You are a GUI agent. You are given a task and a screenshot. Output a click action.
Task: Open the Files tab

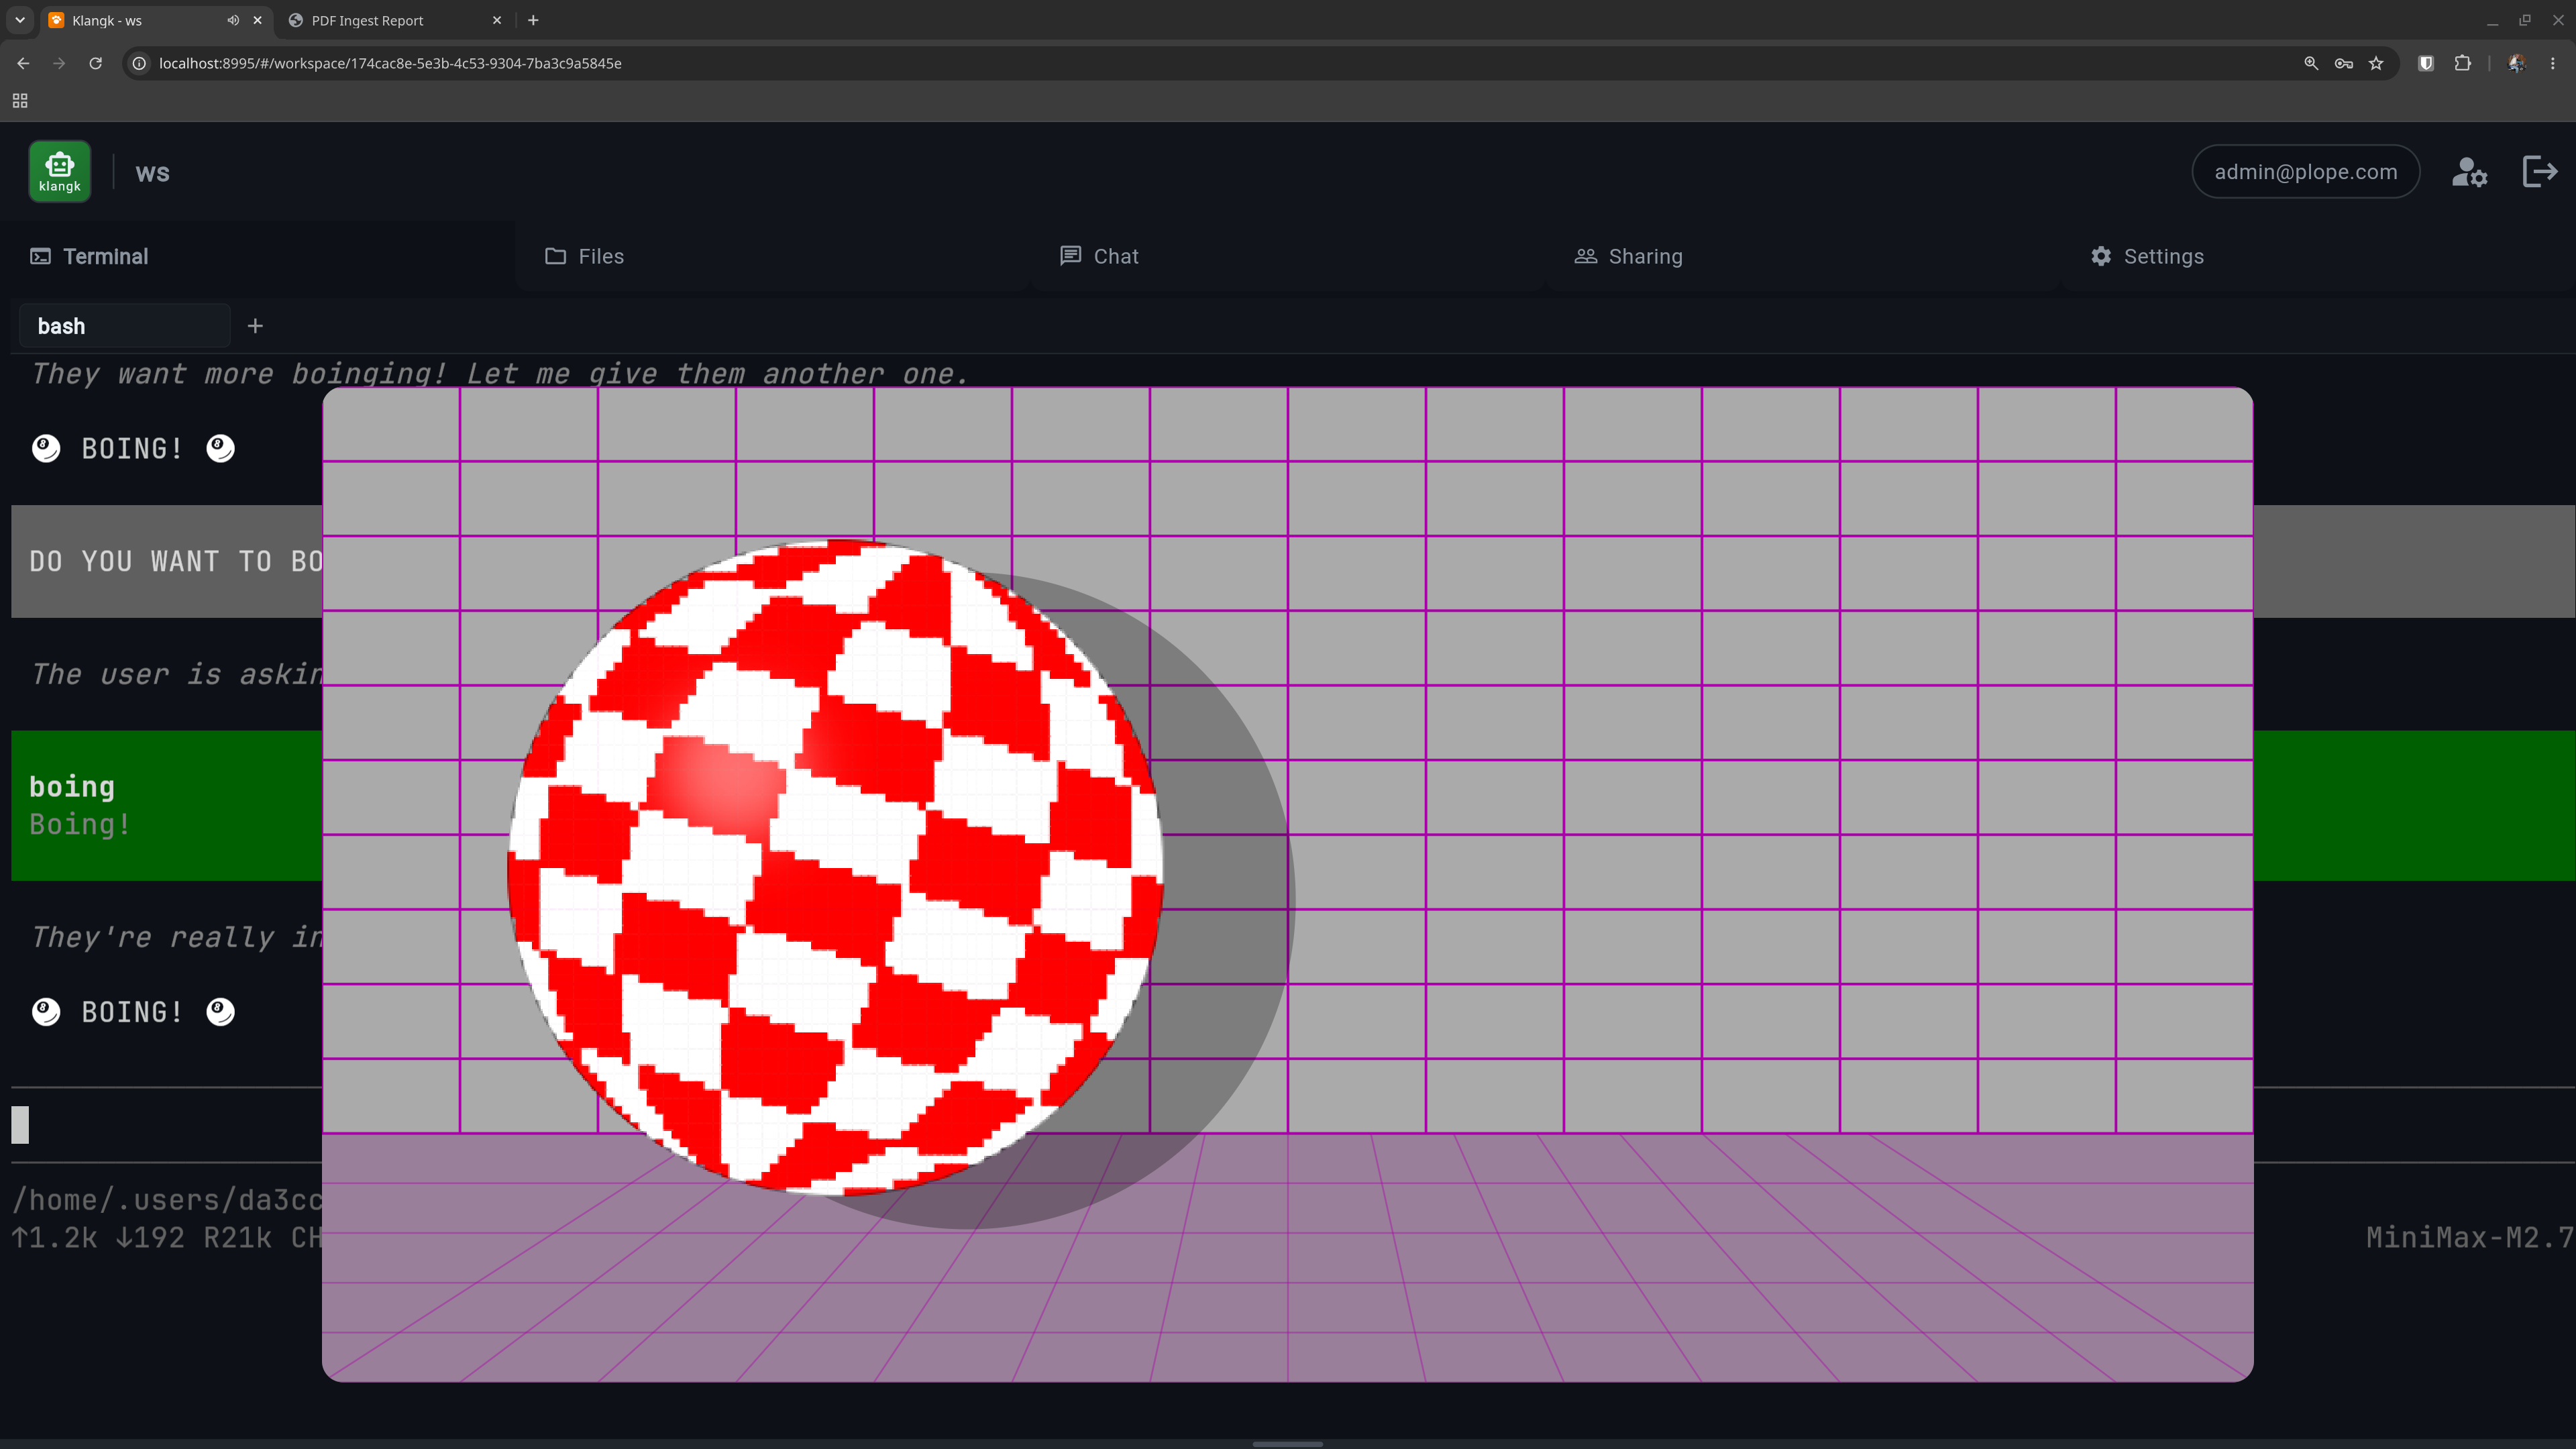pyautogui.click(x=773, y=256)
